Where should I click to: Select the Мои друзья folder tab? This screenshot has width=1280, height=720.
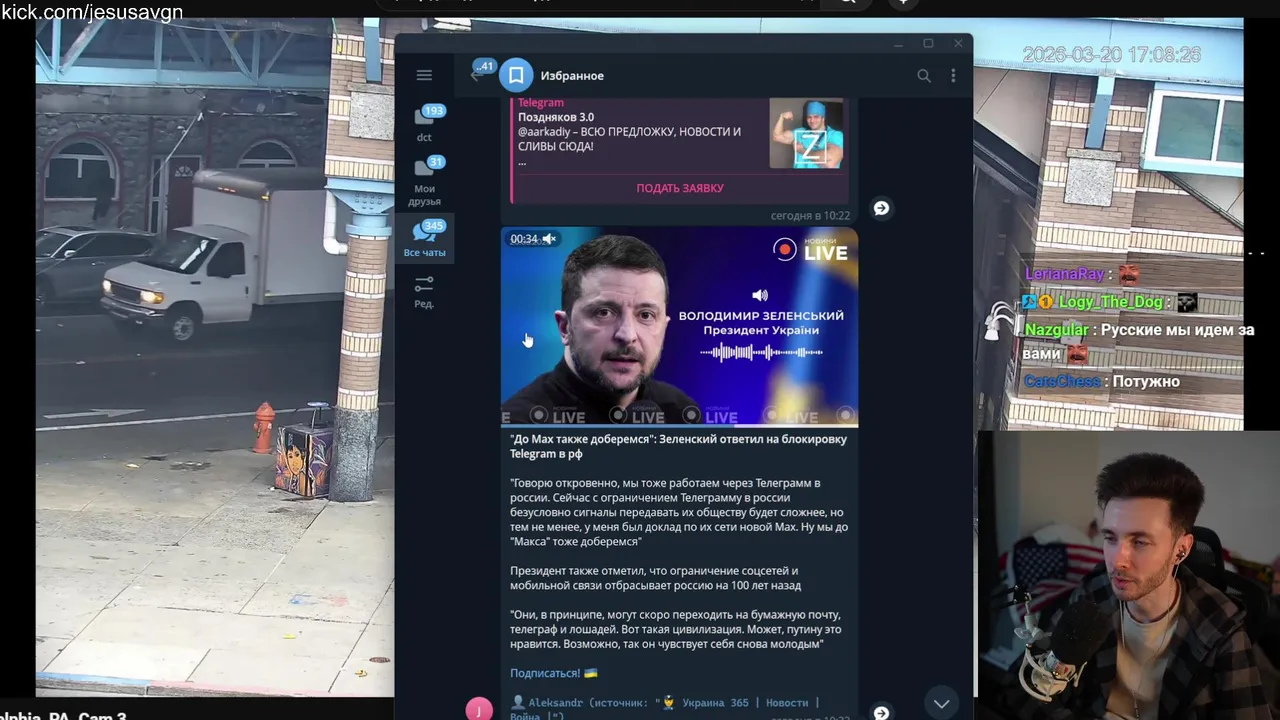coord(424,182)
